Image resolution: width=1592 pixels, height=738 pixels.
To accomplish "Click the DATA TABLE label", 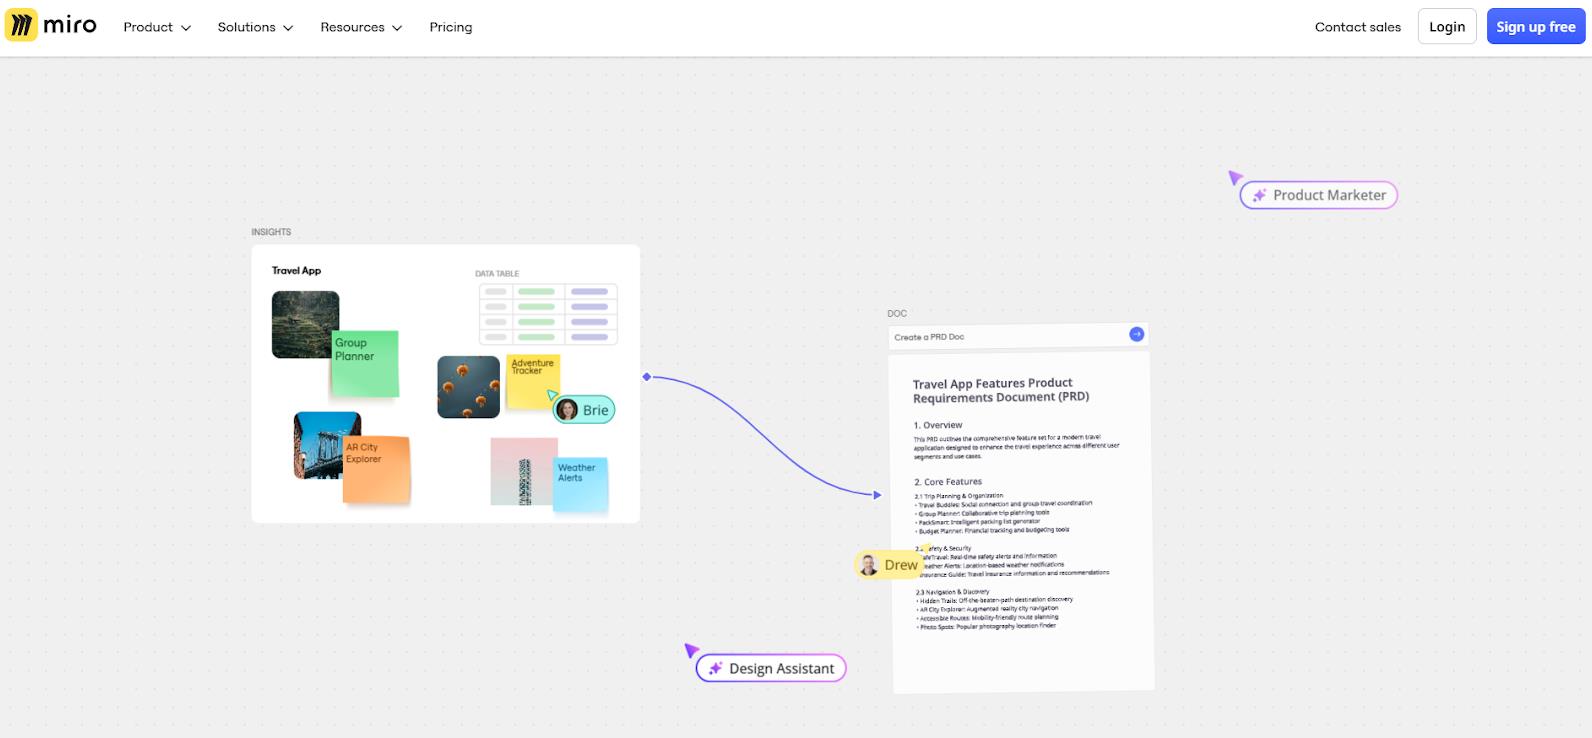I will pos(497,273).
